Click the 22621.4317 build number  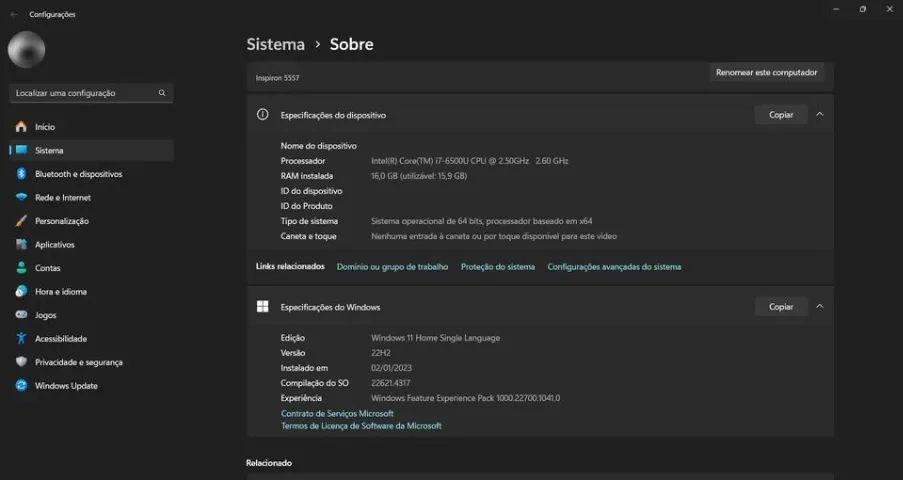(x=390, y=383)
